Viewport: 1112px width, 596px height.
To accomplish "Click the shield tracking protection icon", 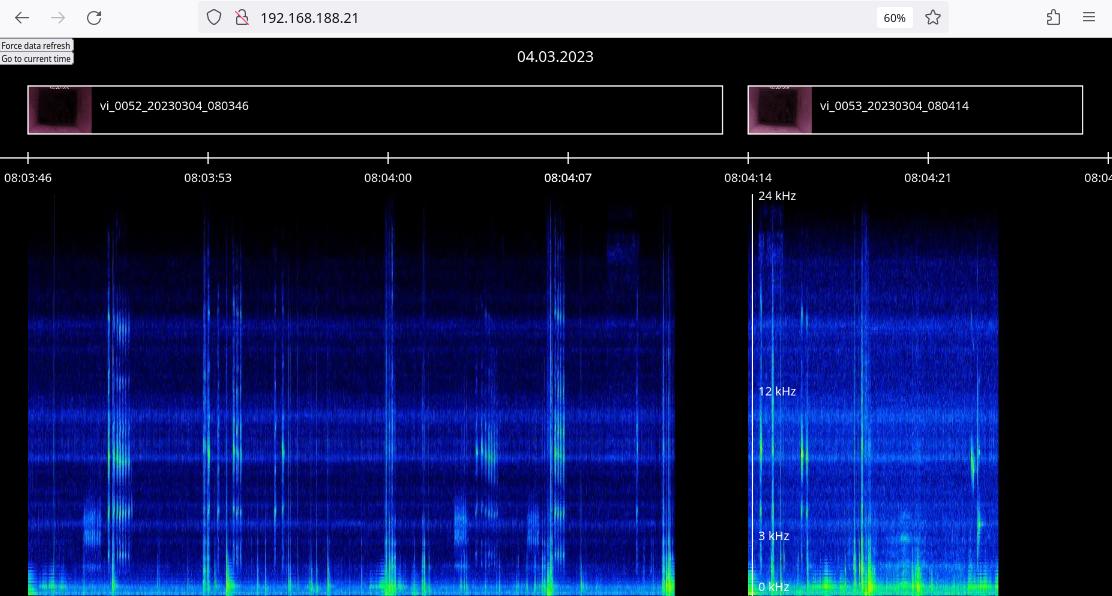I will [x=214, y=17].
